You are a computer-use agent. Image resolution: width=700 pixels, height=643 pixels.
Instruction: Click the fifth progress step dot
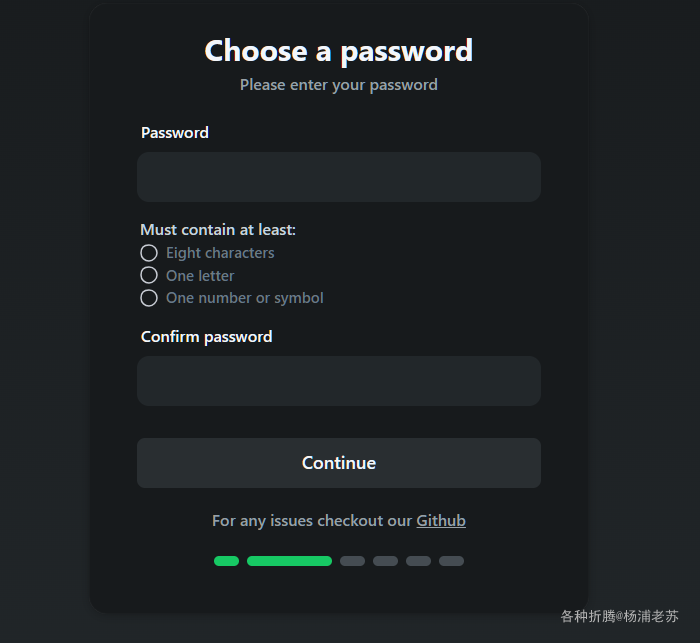(418, 561)
